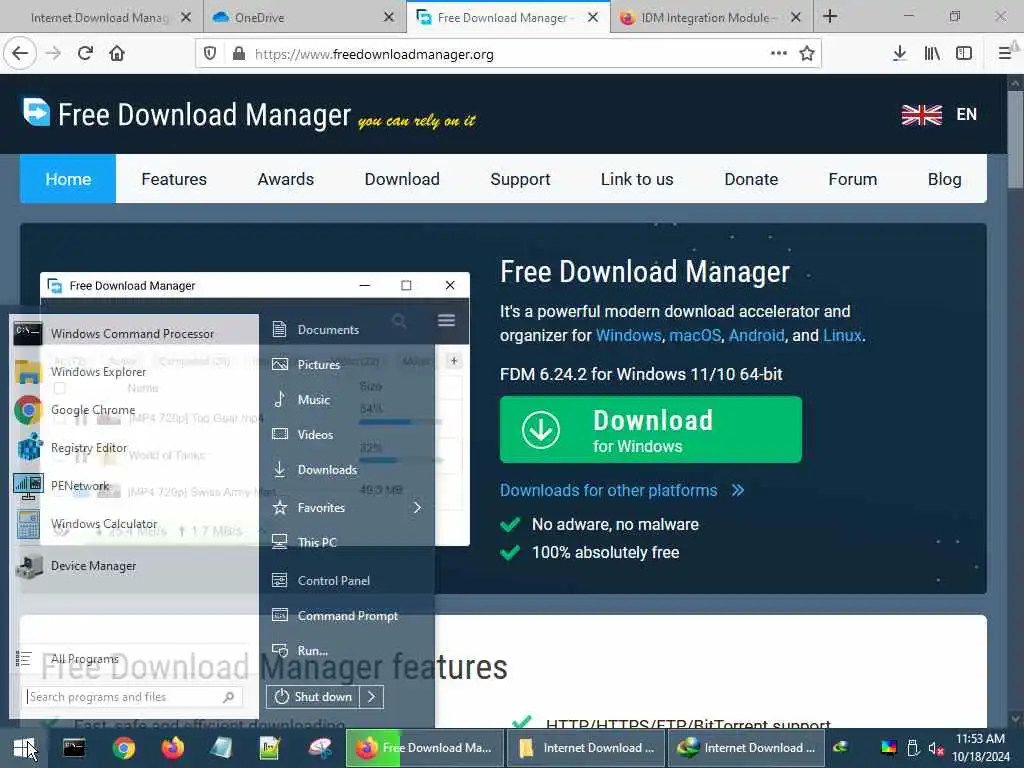Image resolution: width=1024 pixels, height=768 pixels.
Task: Open the Donate page
Action: pos(751,179)
